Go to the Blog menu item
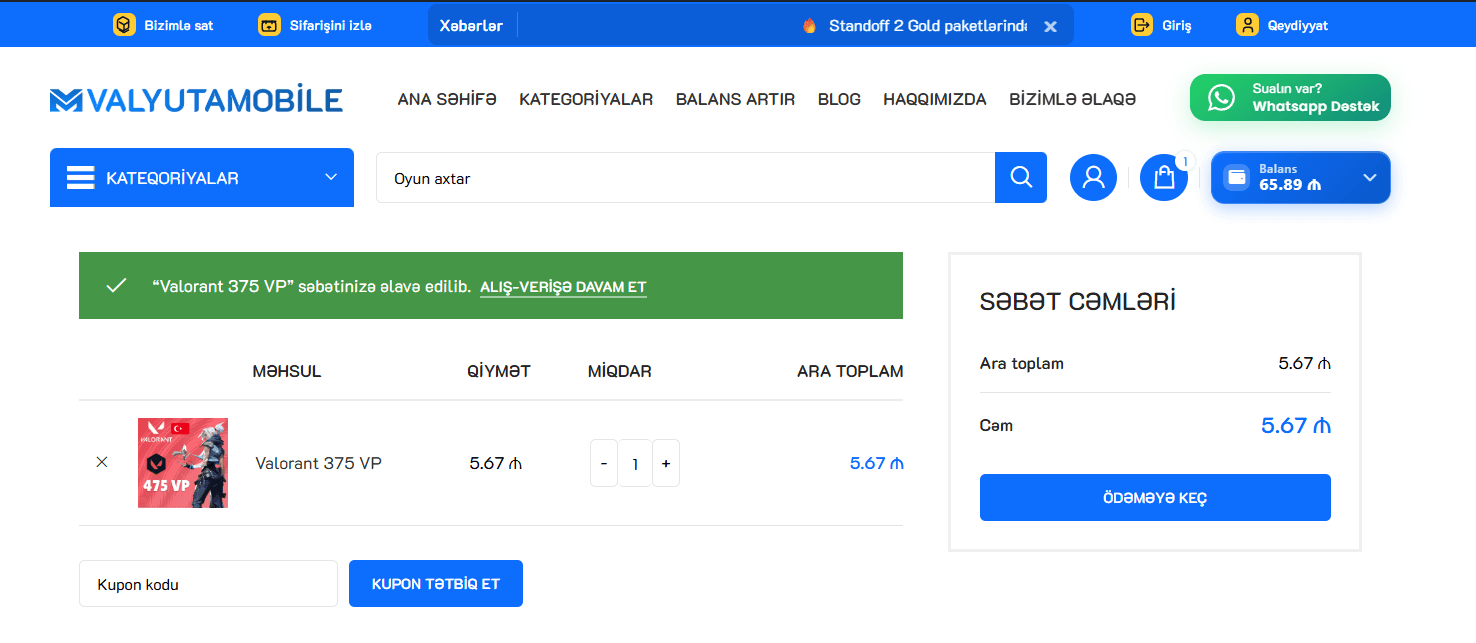1476x643 pixels. (839, 99)
